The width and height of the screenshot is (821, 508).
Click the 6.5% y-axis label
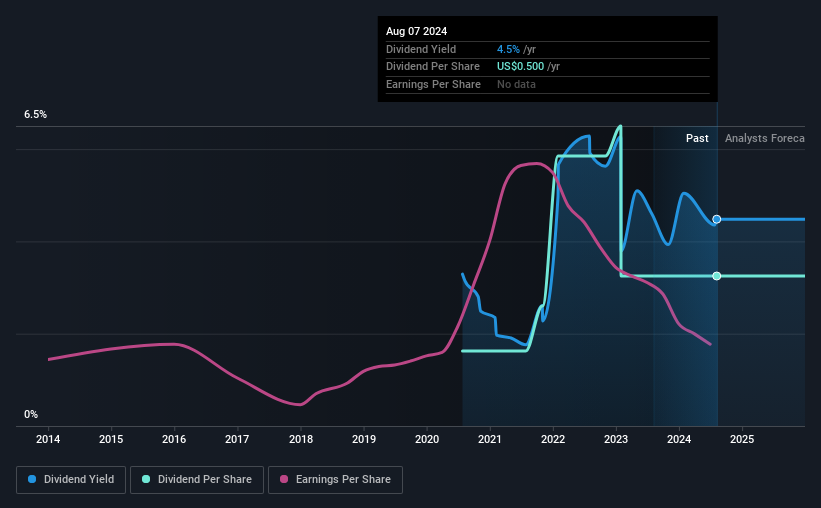coord(36,115)
